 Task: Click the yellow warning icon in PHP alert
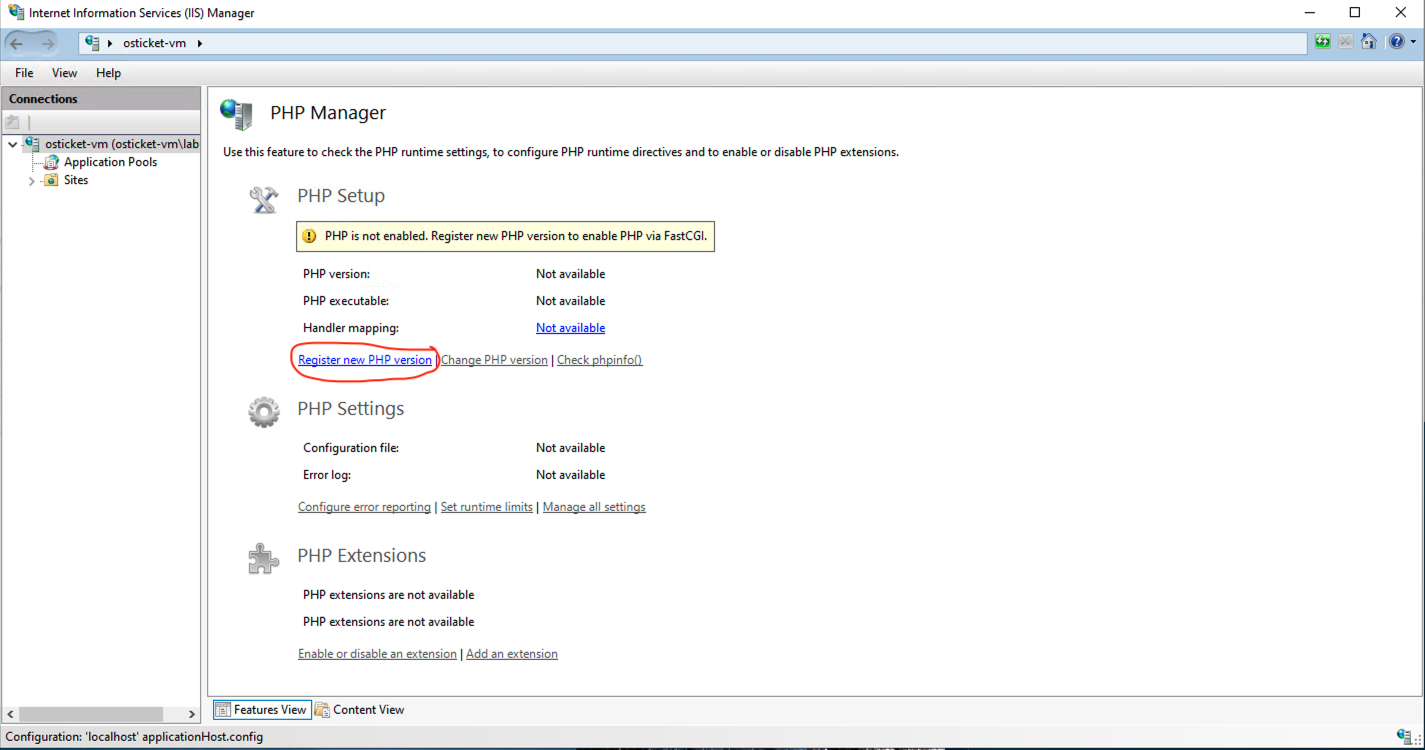310,237
